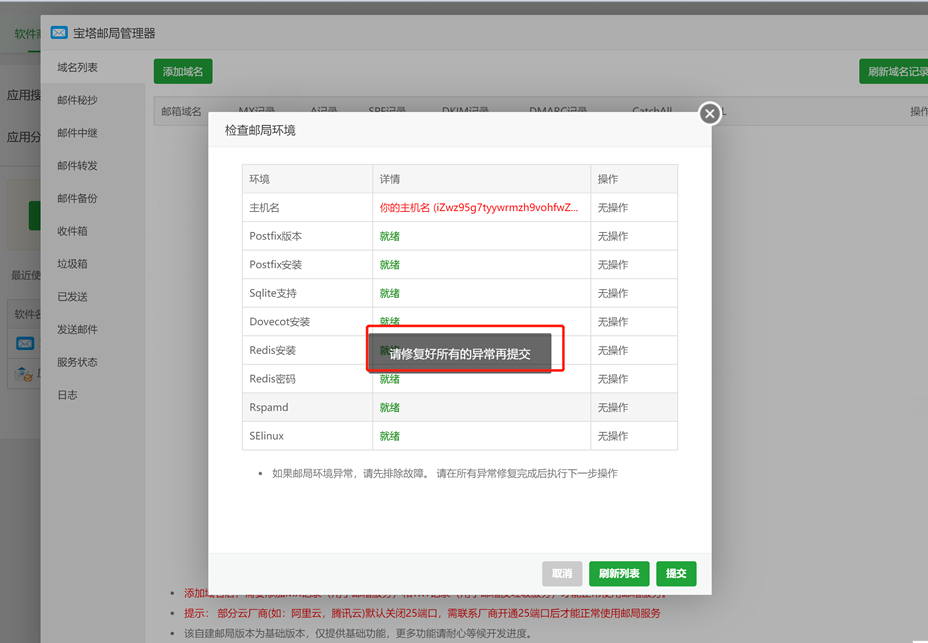The height and width of the screenshot is (643, 928).
Task: Click 就绪 status in the Sqlite支持 row
Action: click(389, 293)
